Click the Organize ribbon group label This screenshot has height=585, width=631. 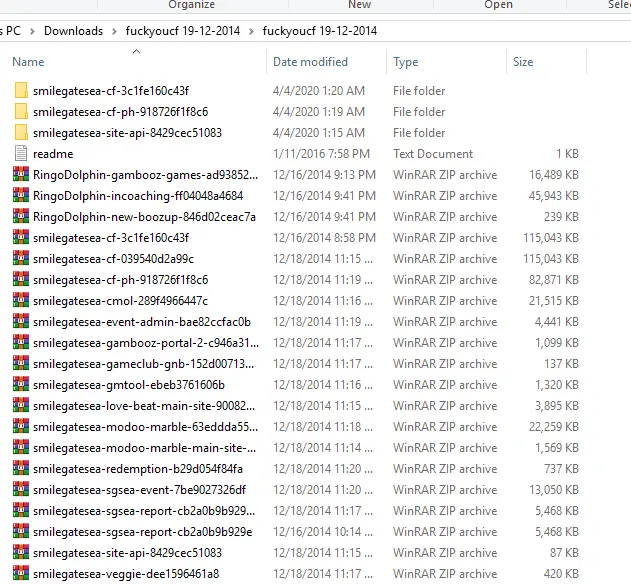(x=192, y=4)
